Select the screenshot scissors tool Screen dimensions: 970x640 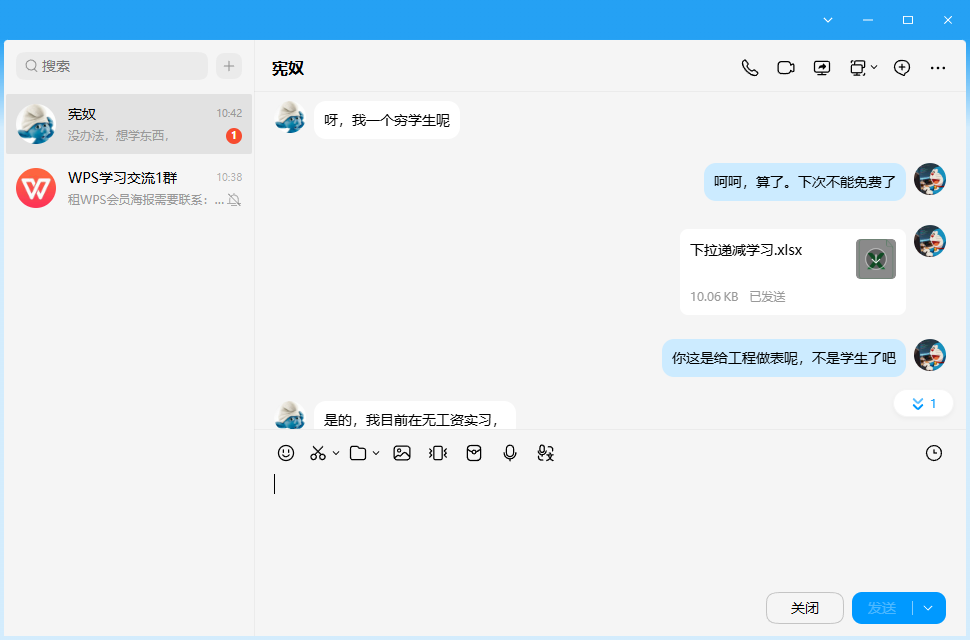pyautogui.click(x=318, y=453)
